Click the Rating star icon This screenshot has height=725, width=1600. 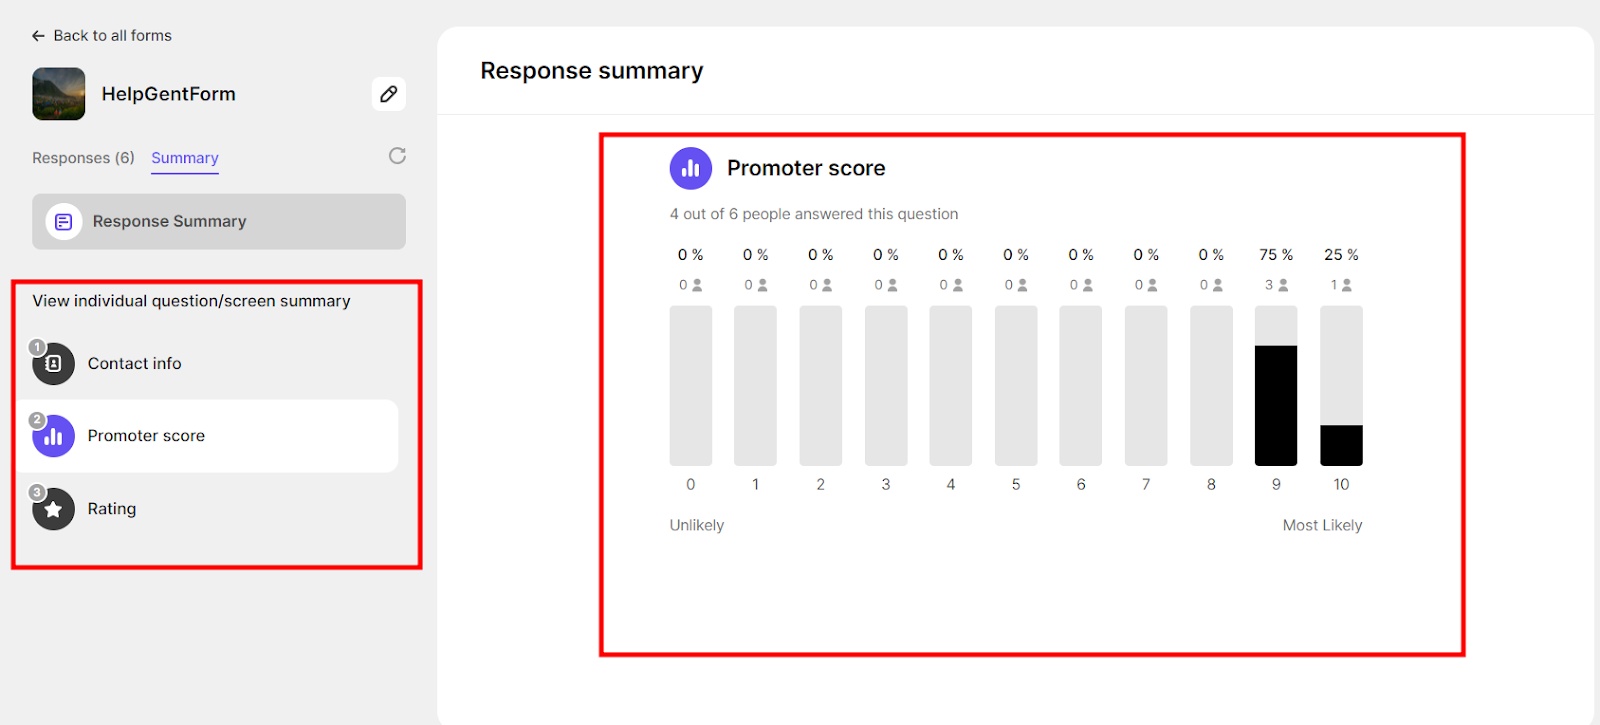pyautogui.click(x=54, y=509)
